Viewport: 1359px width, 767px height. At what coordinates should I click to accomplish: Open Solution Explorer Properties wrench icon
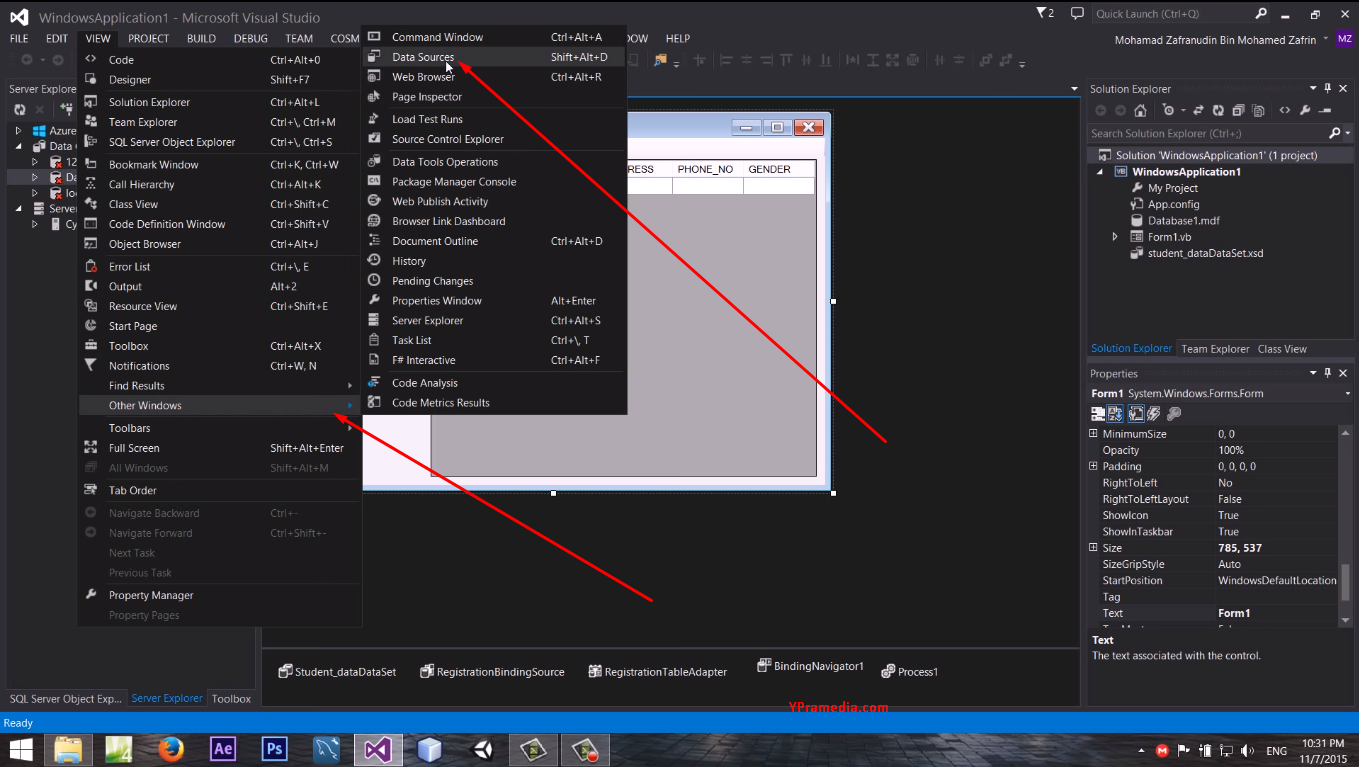pos(1305,110)
